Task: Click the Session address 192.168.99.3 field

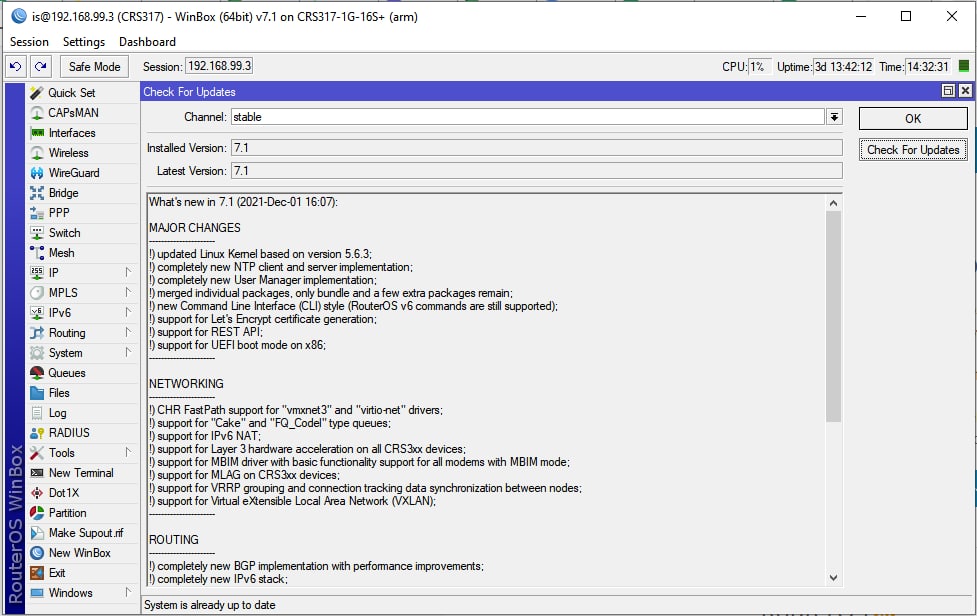Action: [219, 66]
